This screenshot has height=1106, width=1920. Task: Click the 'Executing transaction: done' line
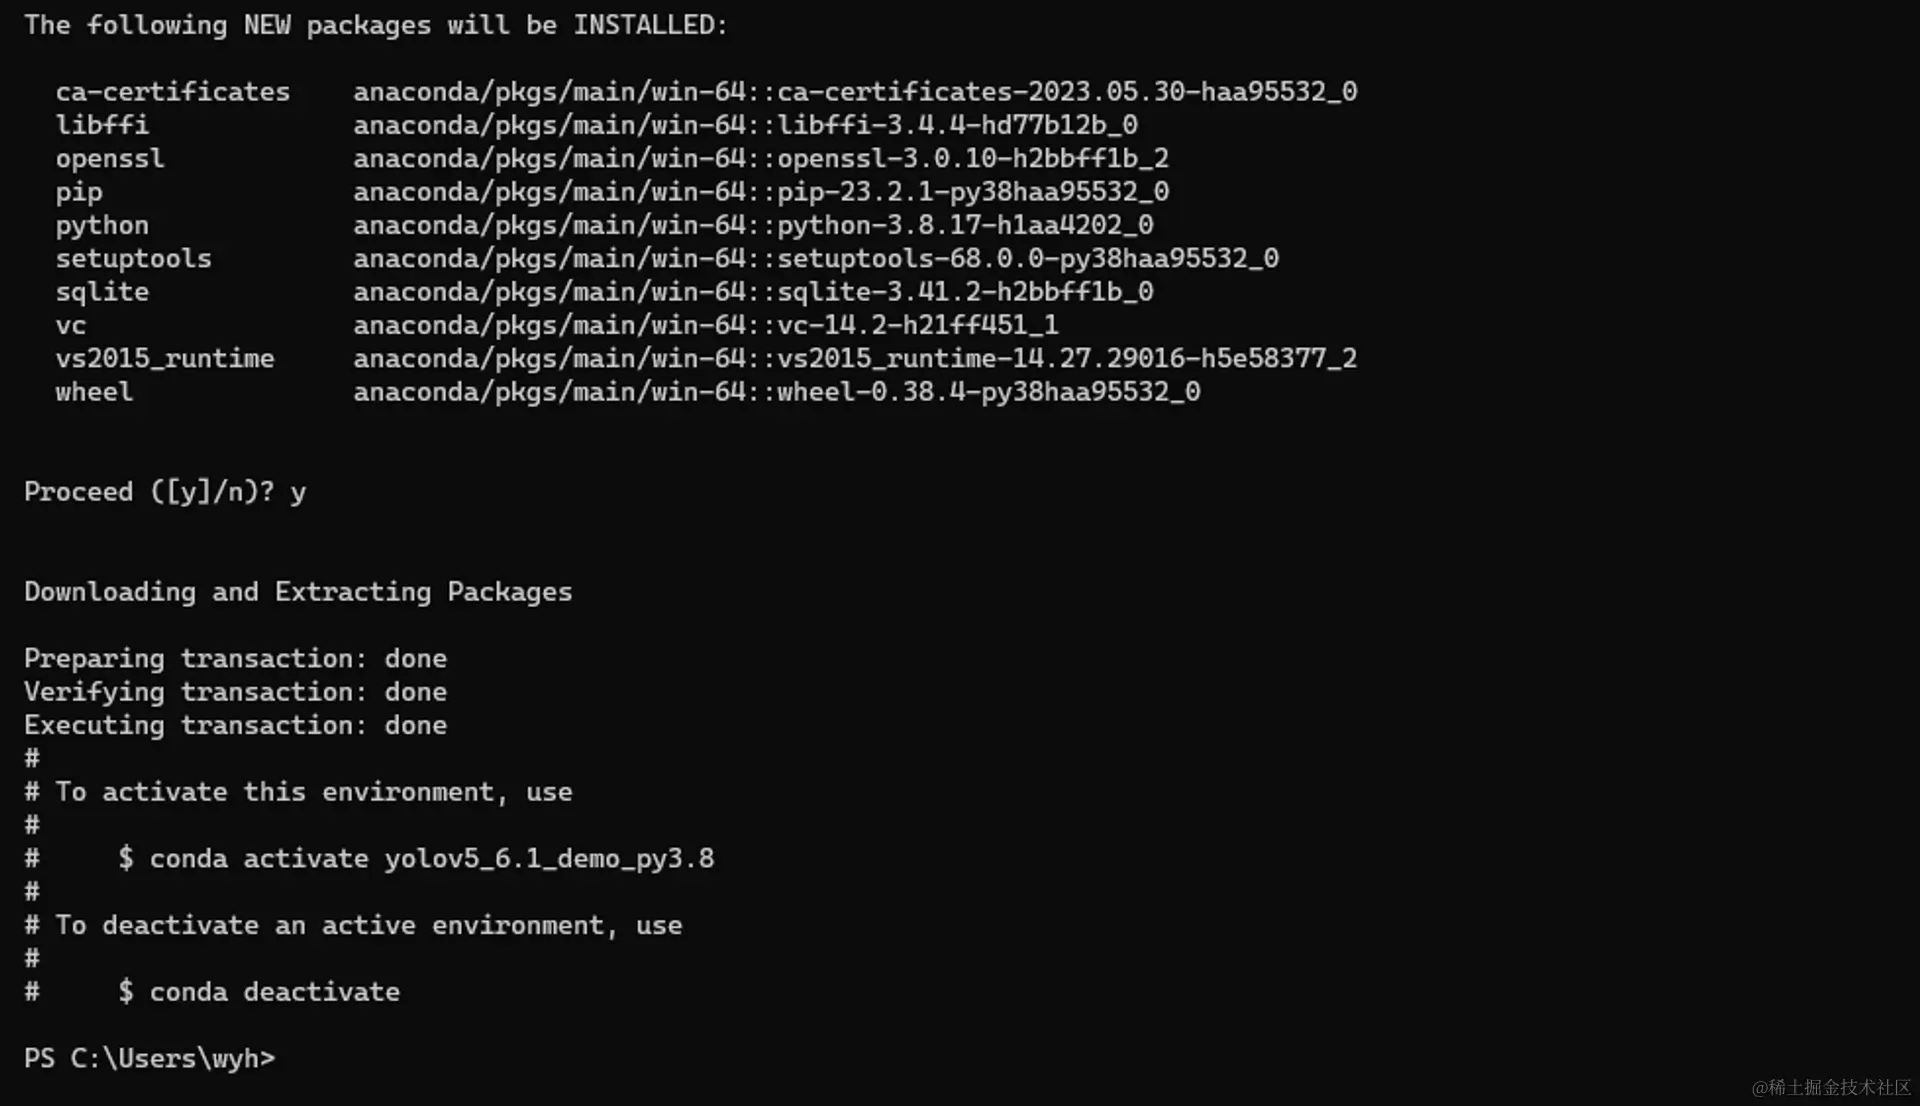click(235, 725)
